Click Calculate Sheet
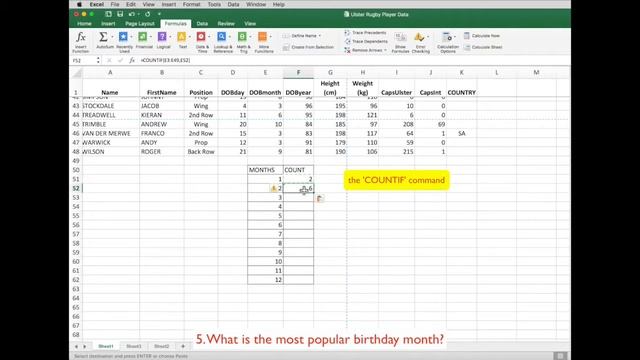 point(483,47)
